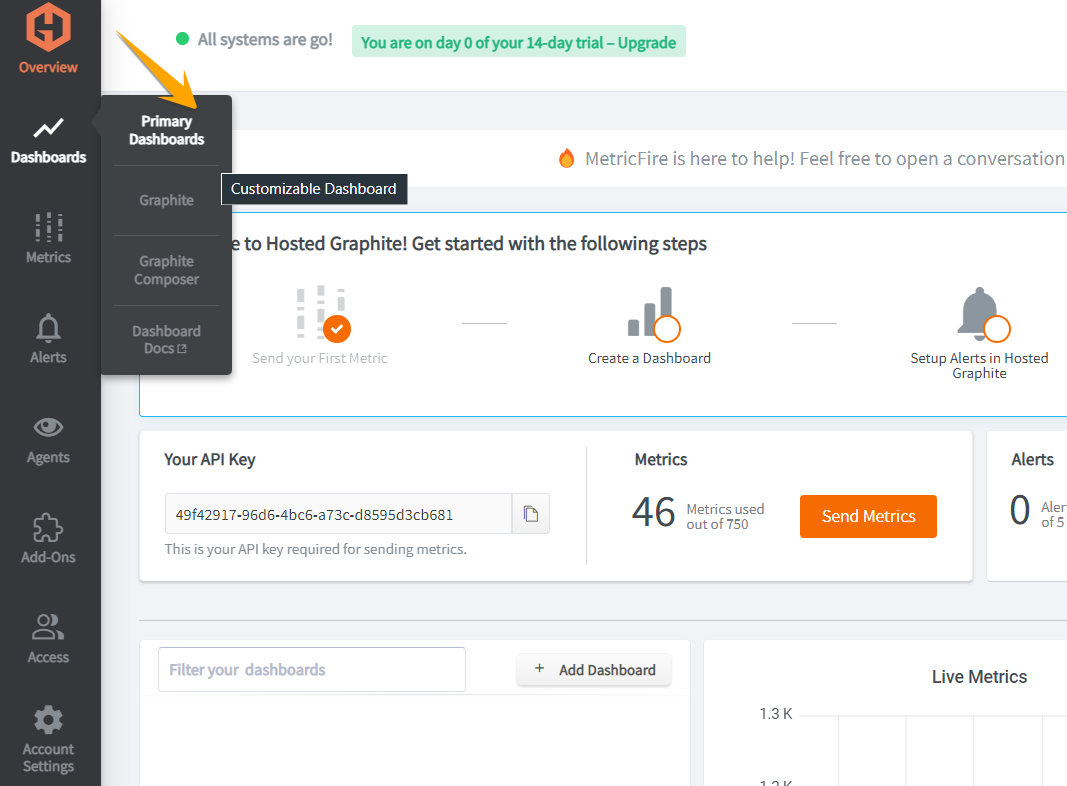Click the Create a Dashboard step label
The image size is (1067, 786).
click(649, 359)
